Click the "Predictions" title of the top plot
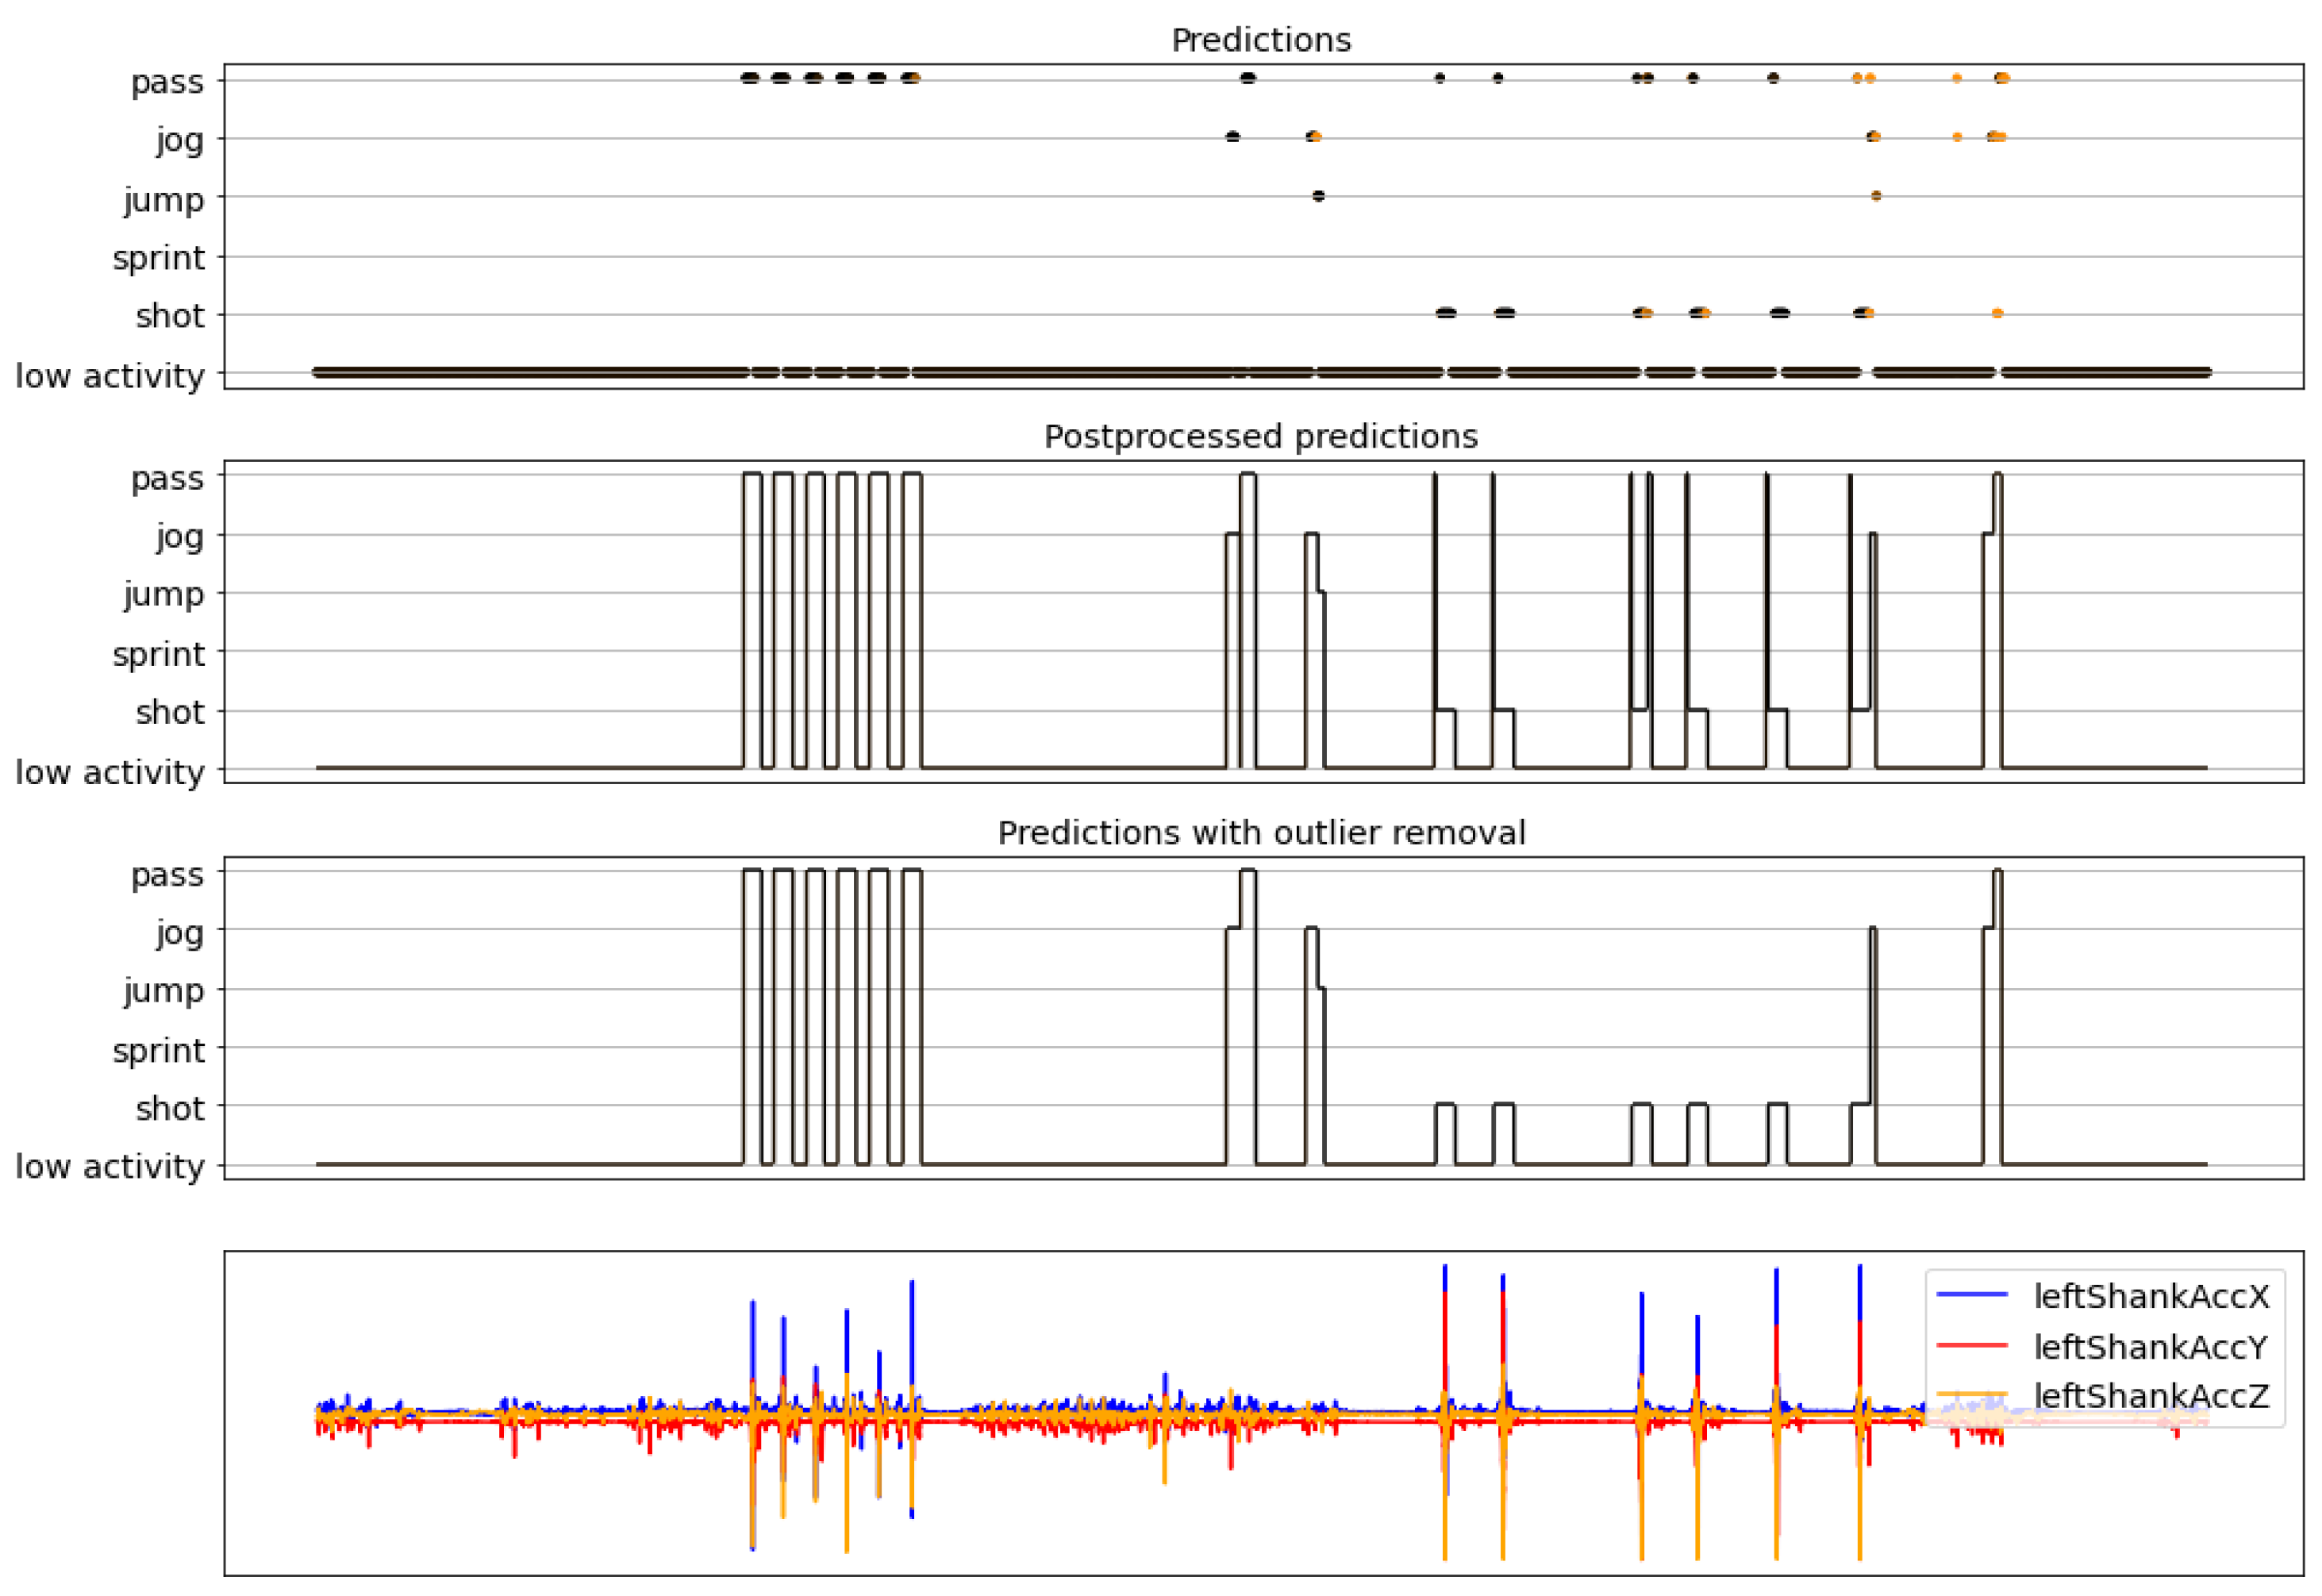Image resolution: width=2322 pixels, height=1596 pixels. tap(1260, 40)
